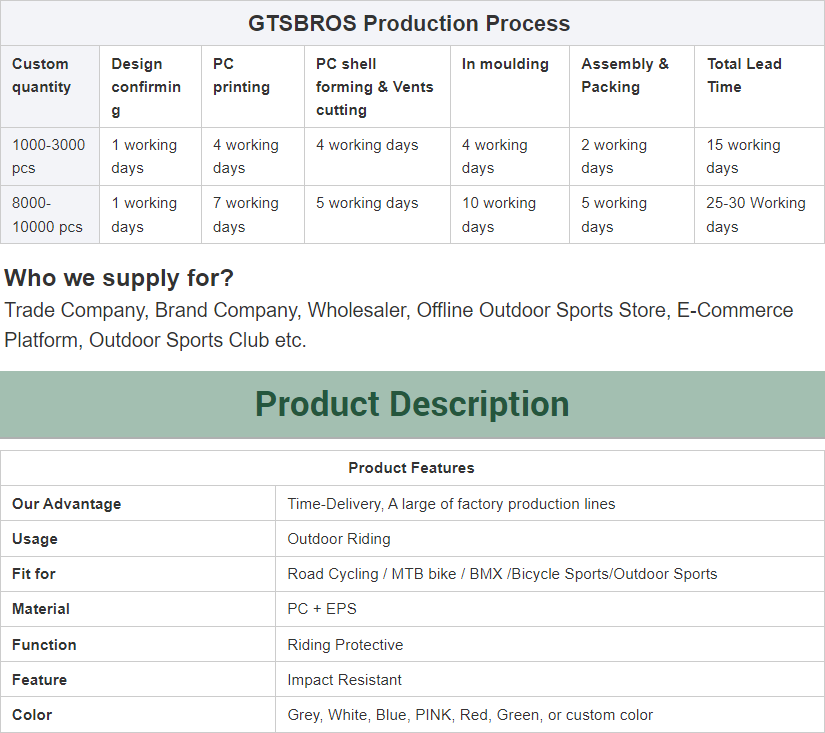Select the Road Cycling / MTB bike value

[502, 574]
